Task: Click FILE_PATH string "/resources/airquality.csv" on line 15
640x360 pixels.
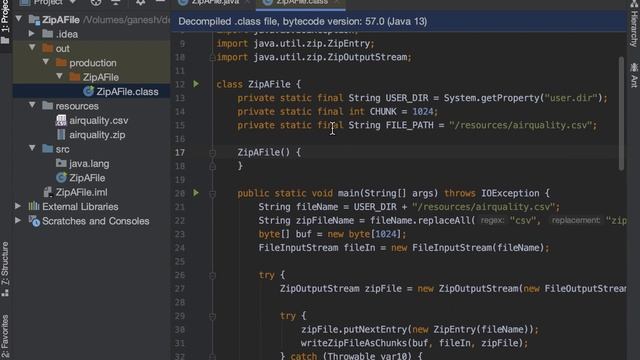Action: coord(520,125)
